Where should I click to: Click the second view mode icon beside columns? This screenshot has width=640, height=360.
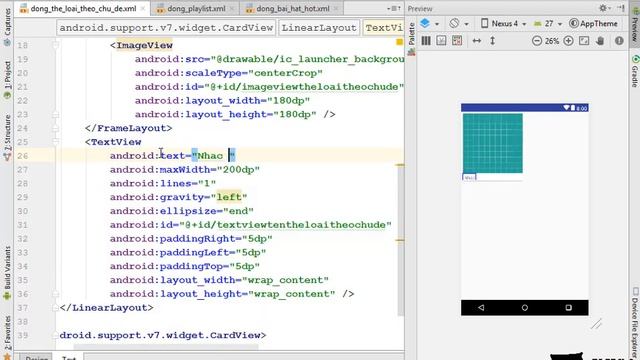441,41
